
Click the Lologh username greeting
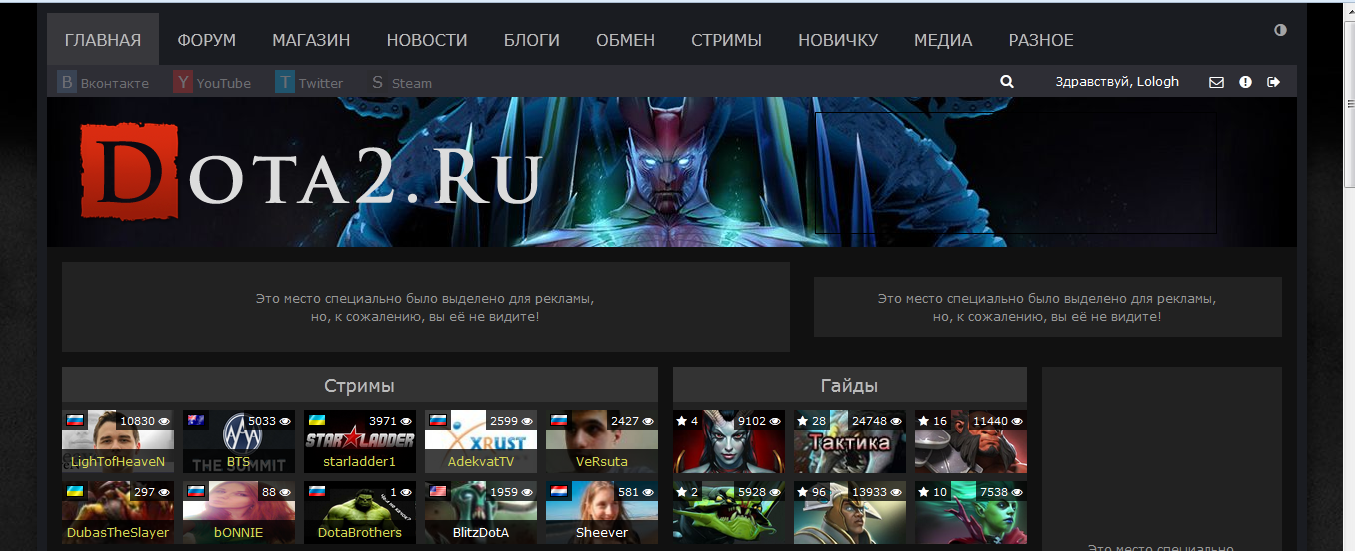tap(1116, 82)
